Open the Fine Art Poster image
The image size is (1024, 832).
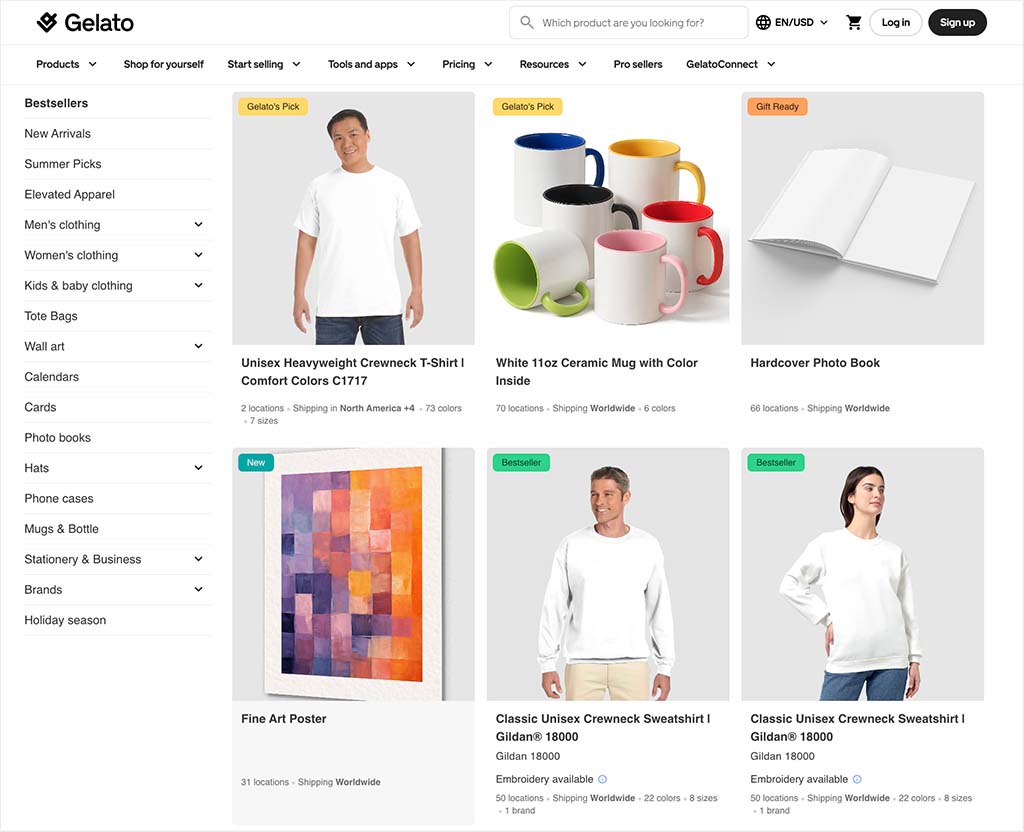353,574
